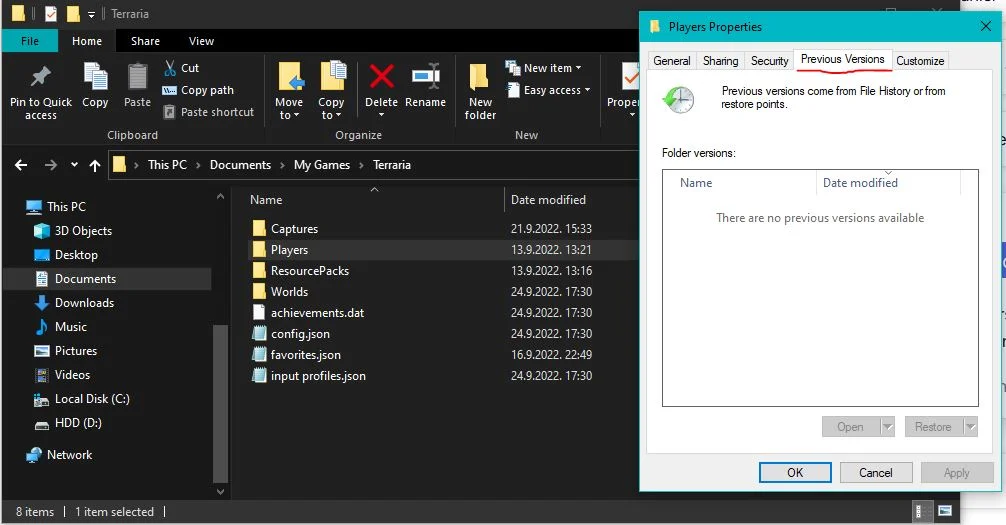
Task: Click the Cut scissors button
Action: click(181, 68)
